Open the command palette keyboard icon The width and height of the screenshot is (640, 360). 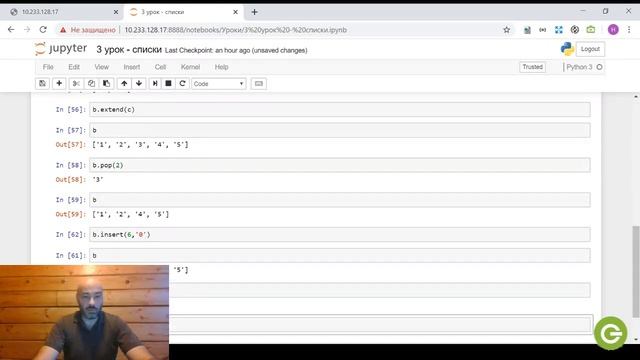pyautogui.click(x=258, y=84)
